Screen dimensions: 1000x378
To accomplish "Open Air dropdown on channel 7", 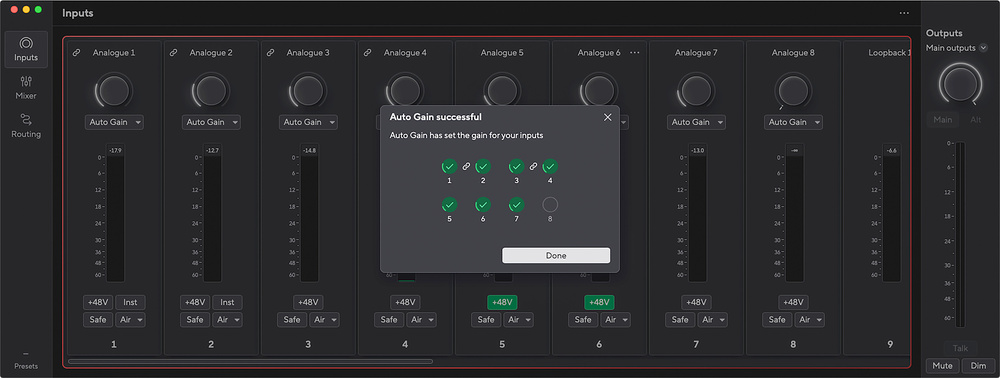I will [712, 319].
